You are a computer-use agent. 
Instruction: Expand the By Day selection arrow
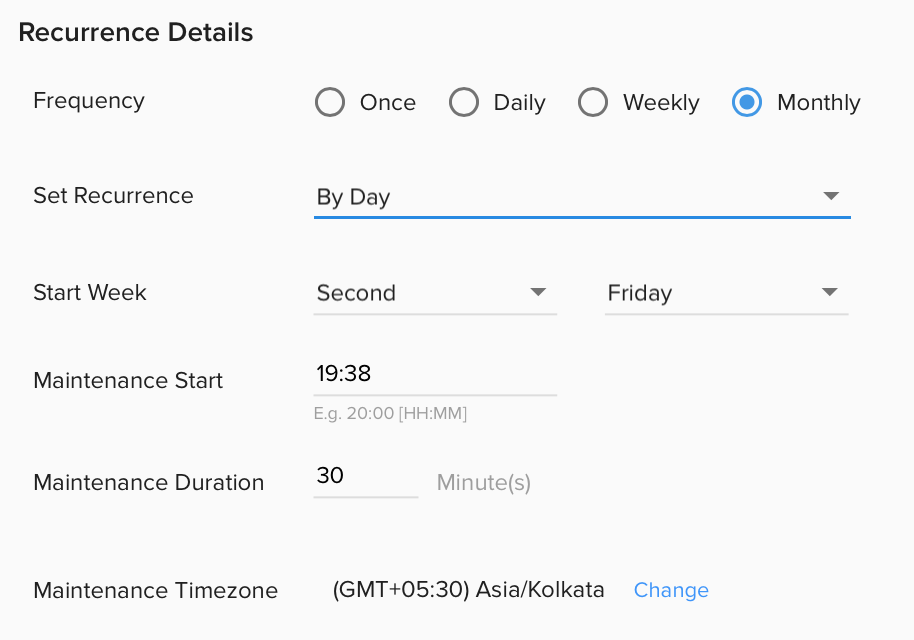coord(831,197)
